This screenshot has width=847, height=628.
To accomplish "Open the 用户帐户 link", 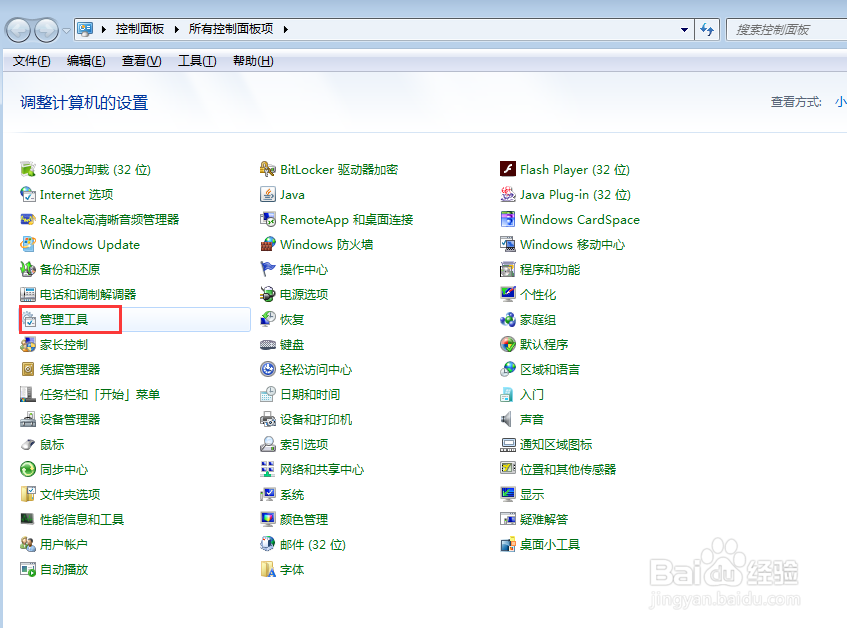I will 63,544.
